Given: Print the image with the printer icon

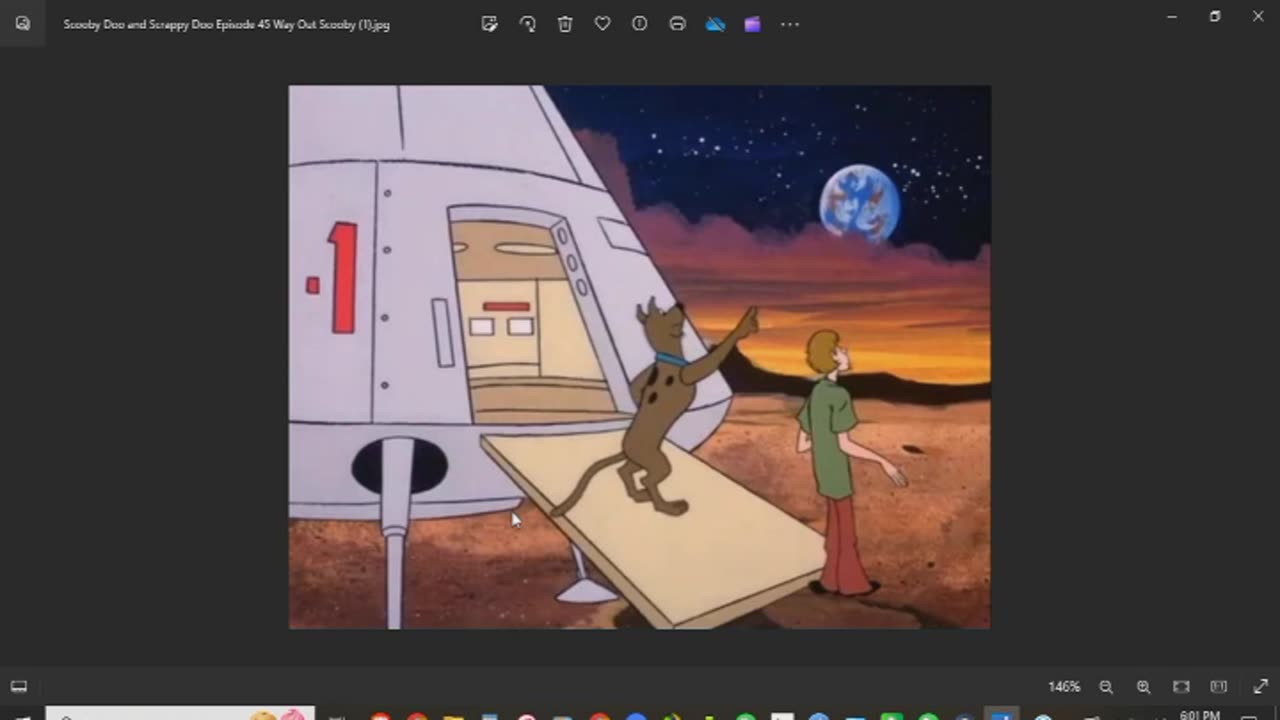Looking at the screenshot, I should coord(677,24).
